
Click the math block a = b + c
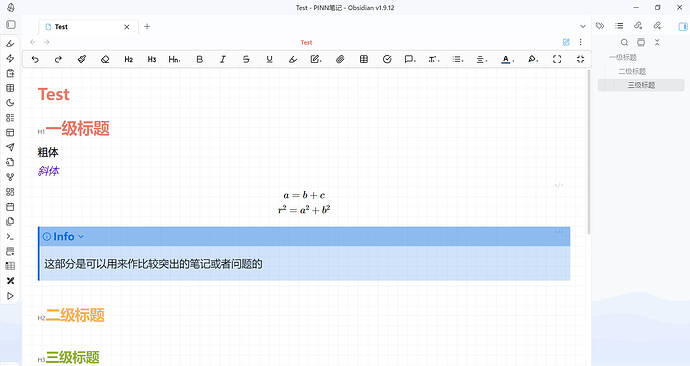pos(305,195)
